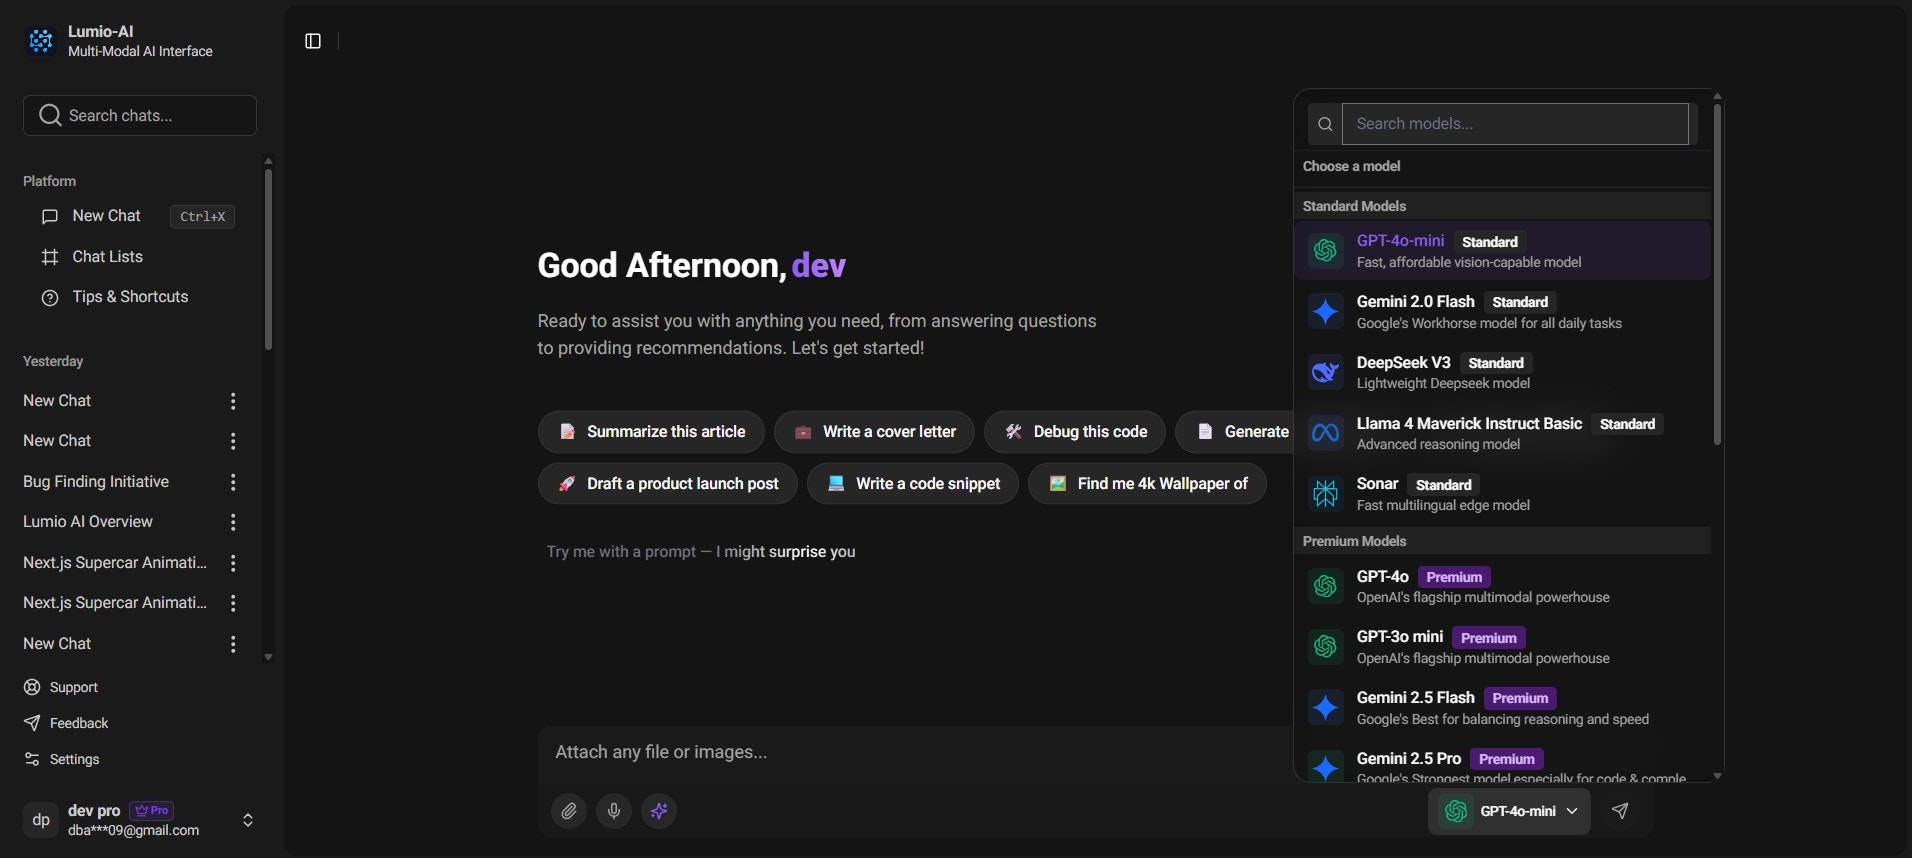Click the Feedback paper-plane icon
The width and height of the screenshot is (1912, 858).
(32, 723)
